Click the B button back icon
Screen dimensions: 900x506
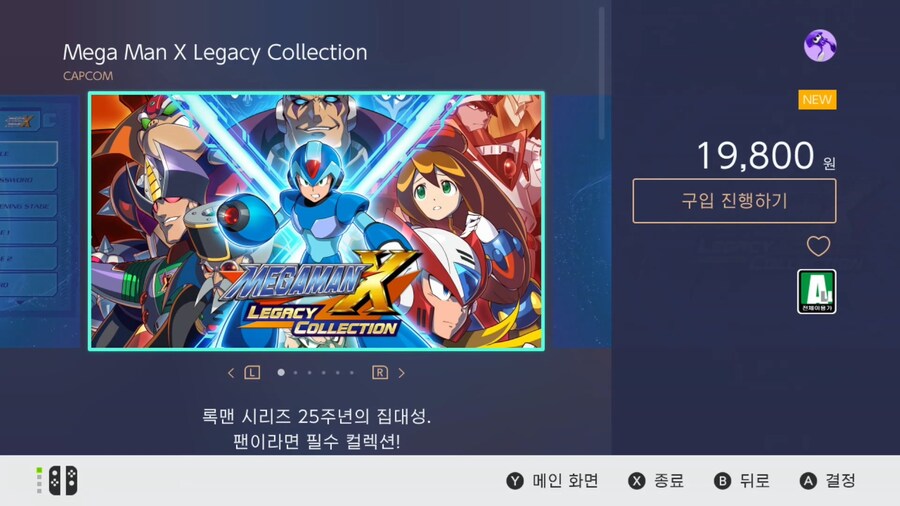pos(722,481)
